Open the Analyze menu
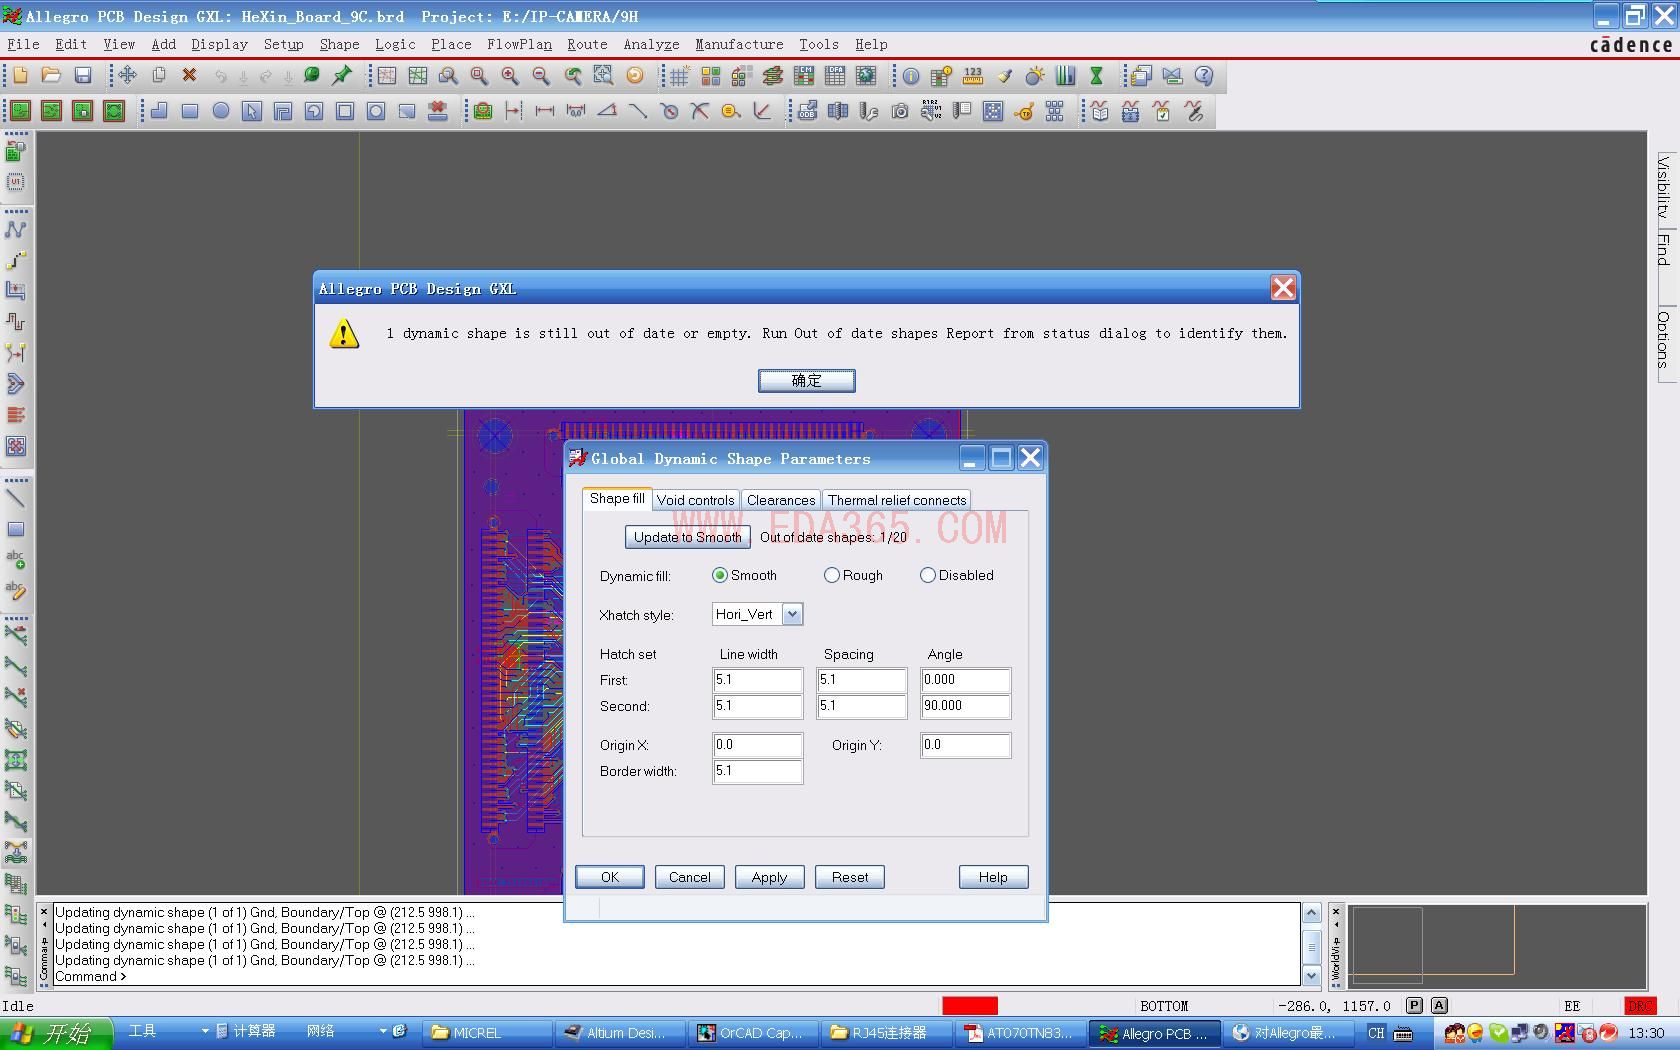 pyautogui.click(x=651, y=44)
